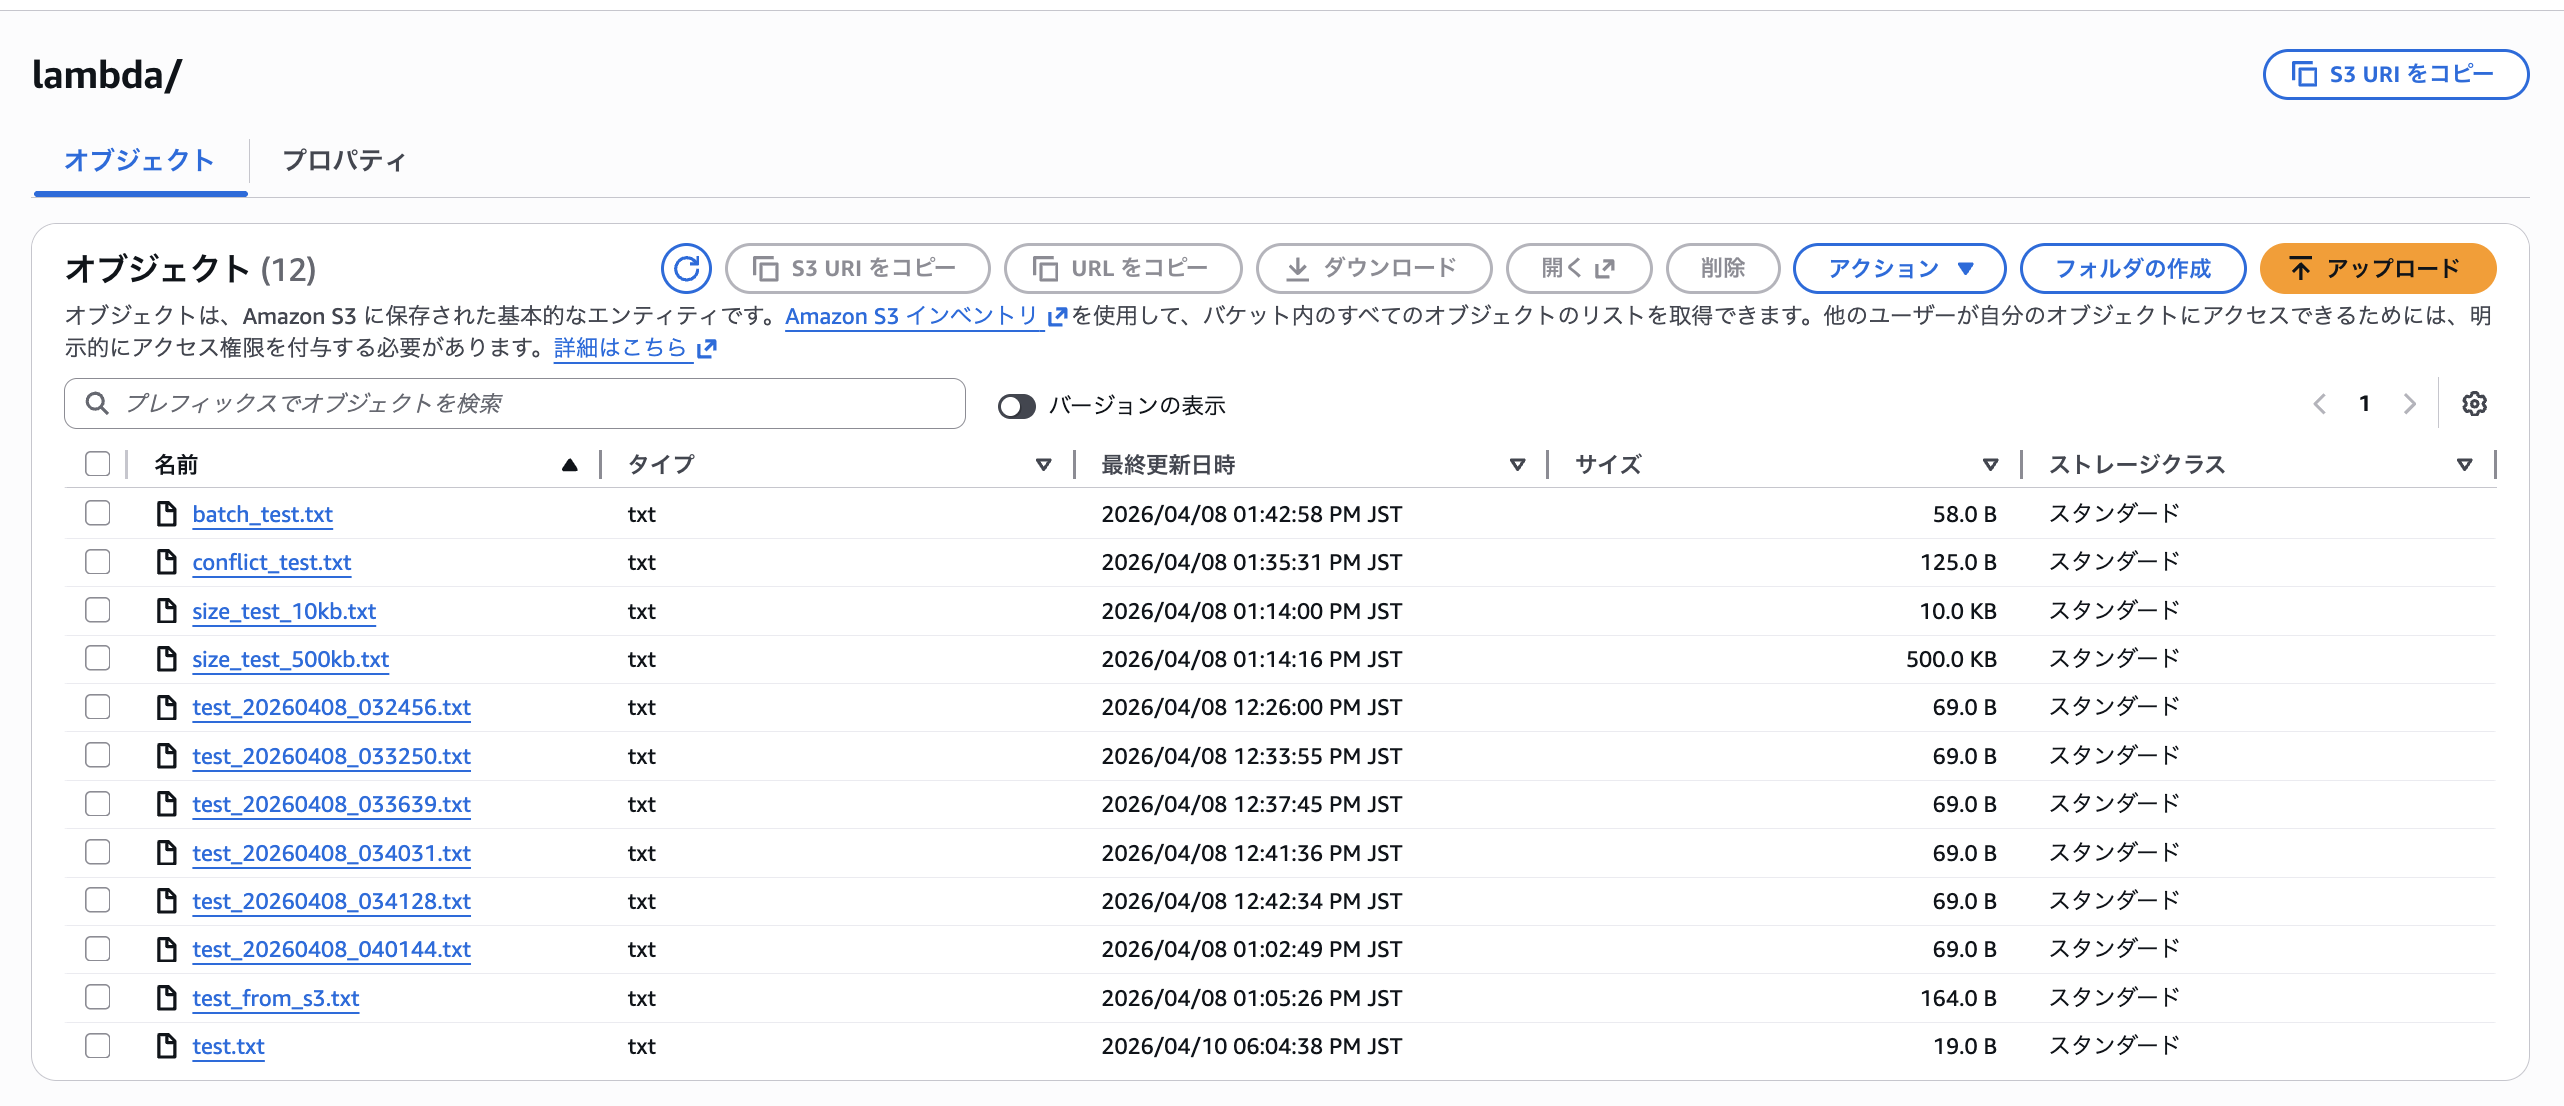Click the refresh objects icon
2564x1106 pixels.
pos(686,268)
